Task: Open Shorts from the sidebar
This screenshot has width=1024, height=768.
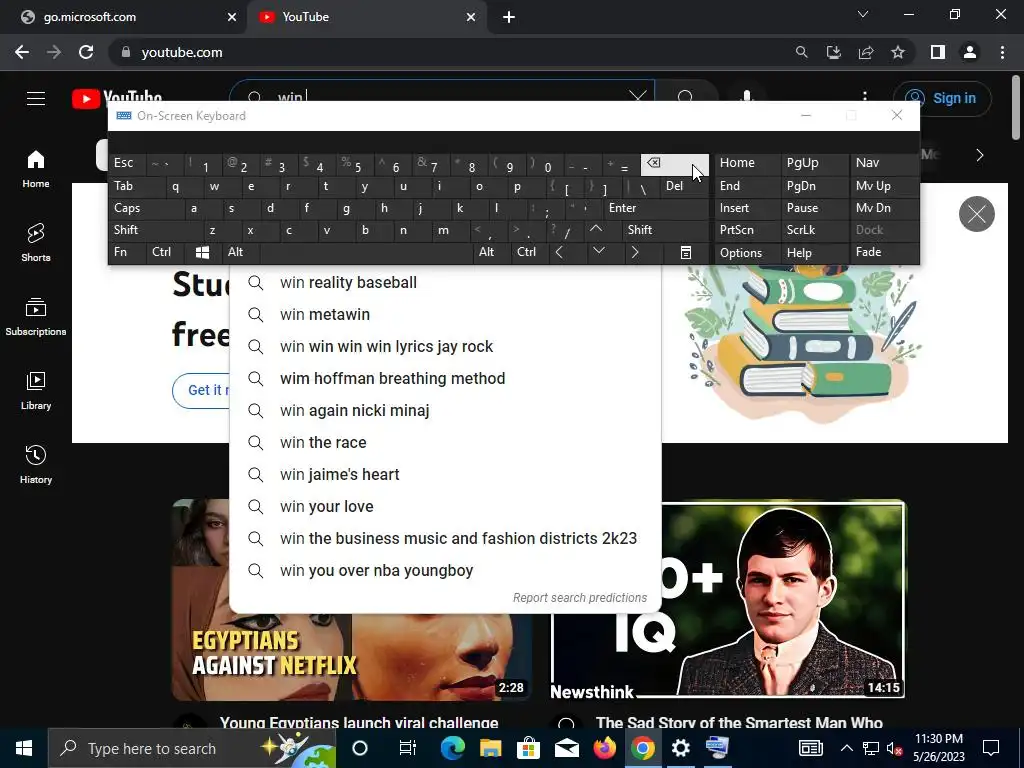Action: tap(36, 242)
